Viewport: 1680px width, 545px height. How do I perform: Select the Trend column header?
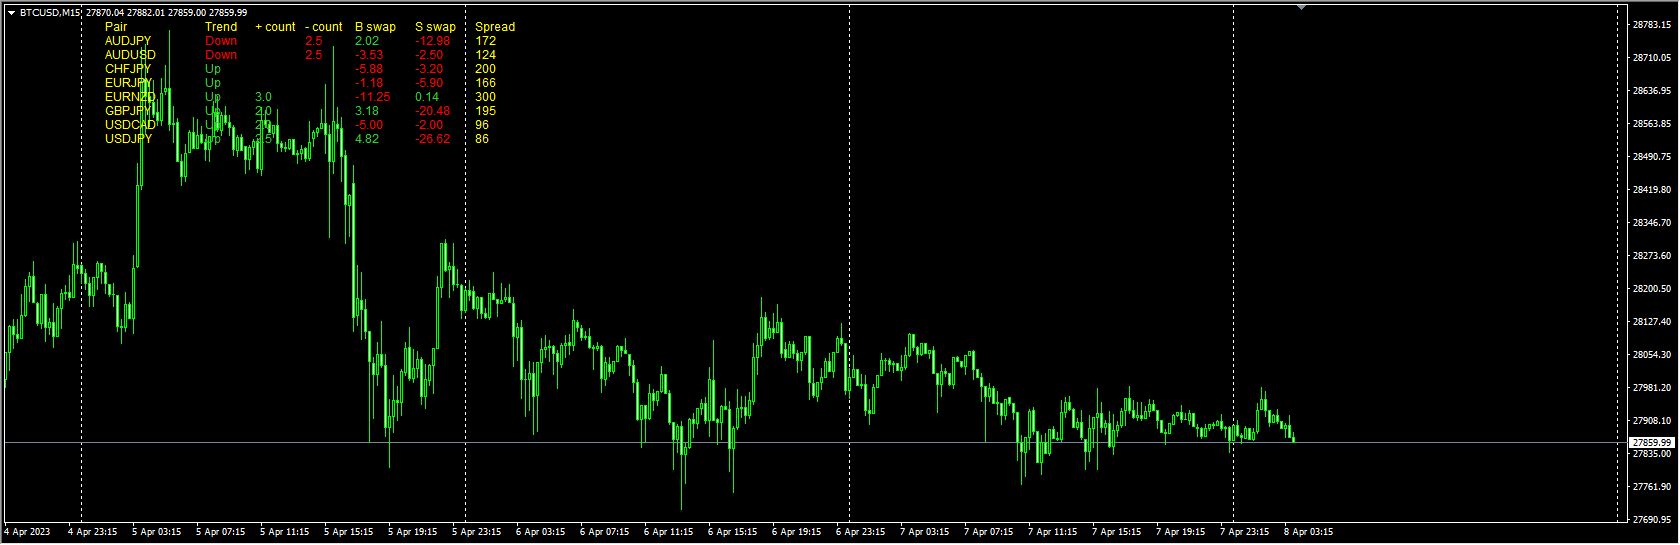(221, 27)
